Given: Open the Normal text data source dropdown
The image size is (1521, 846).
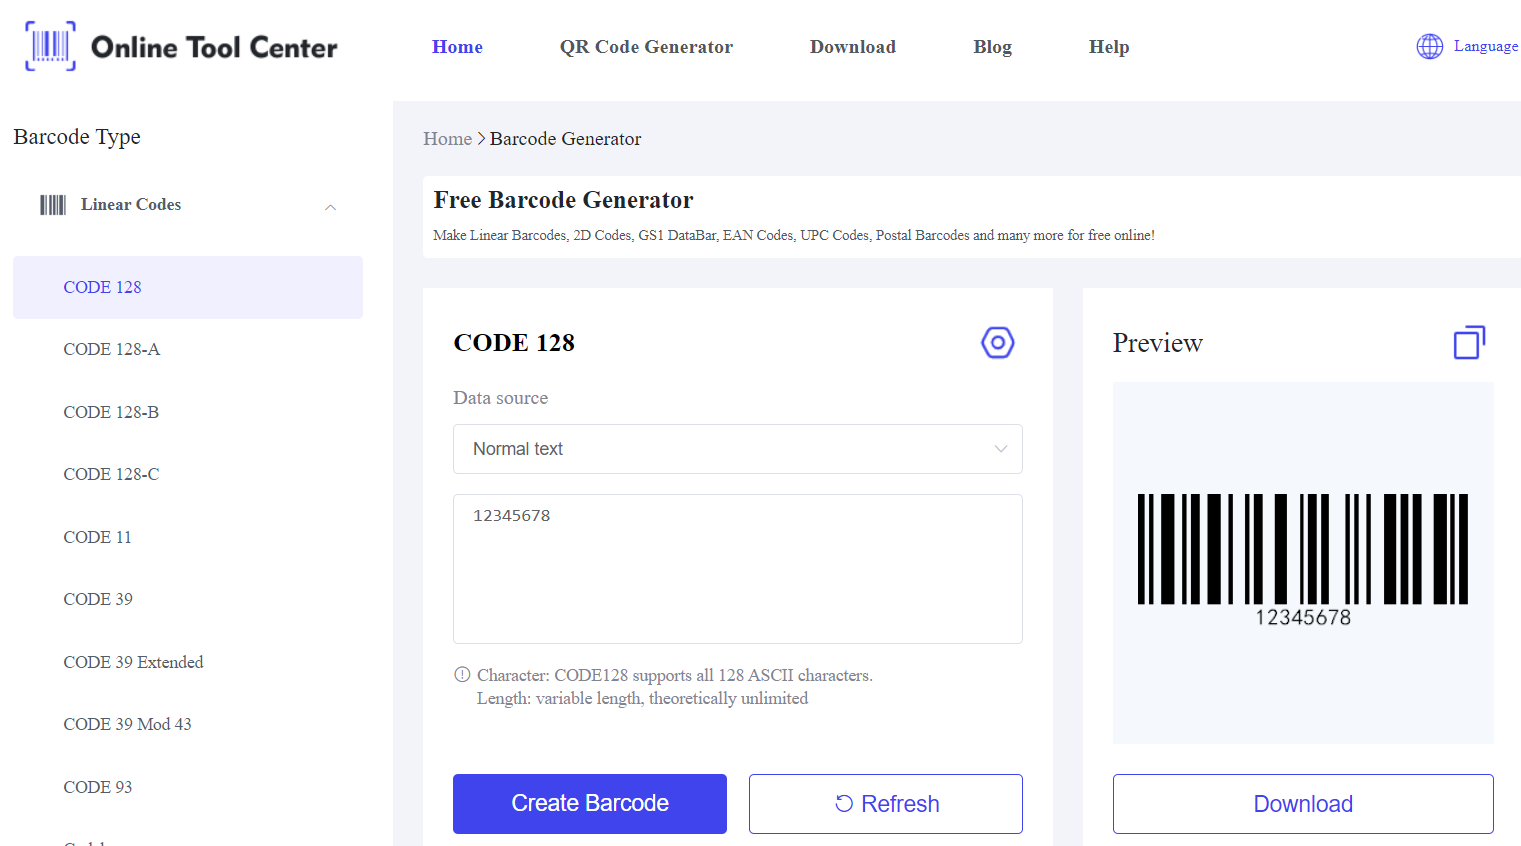Looking at the screenshot, I should 737,449.
